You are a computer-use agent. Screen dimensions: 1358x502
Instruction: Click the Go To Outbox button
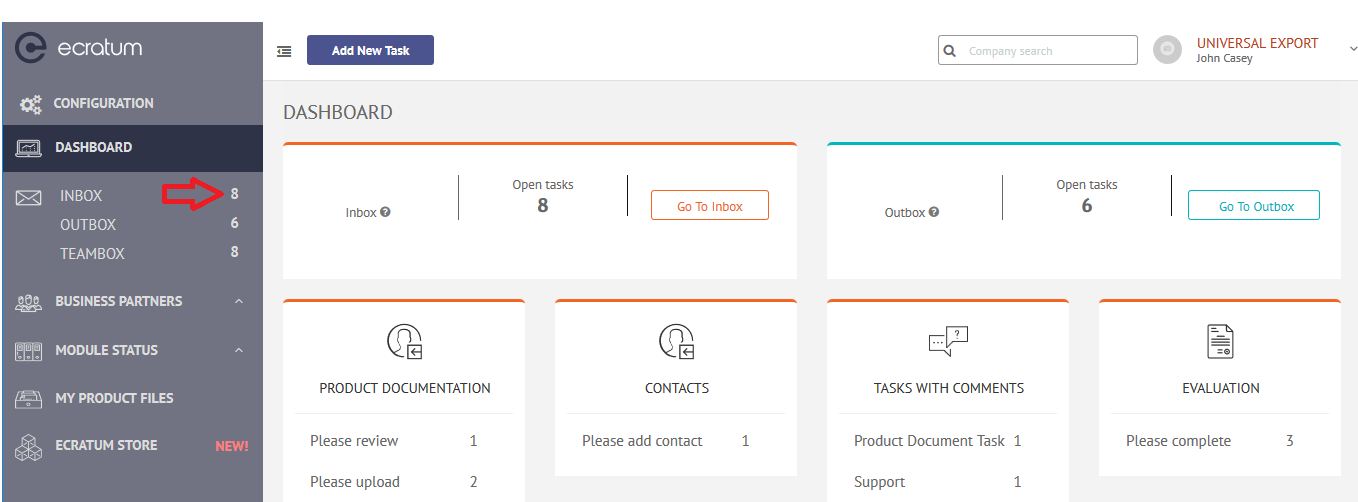coord(1254,205)
